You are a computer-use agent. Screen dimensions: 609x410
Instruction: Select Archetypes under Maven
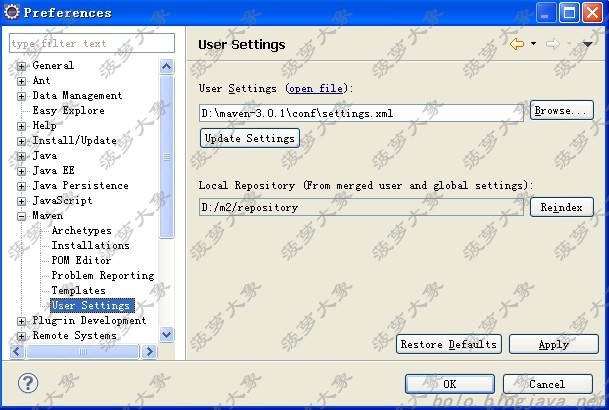pos(82,231)
